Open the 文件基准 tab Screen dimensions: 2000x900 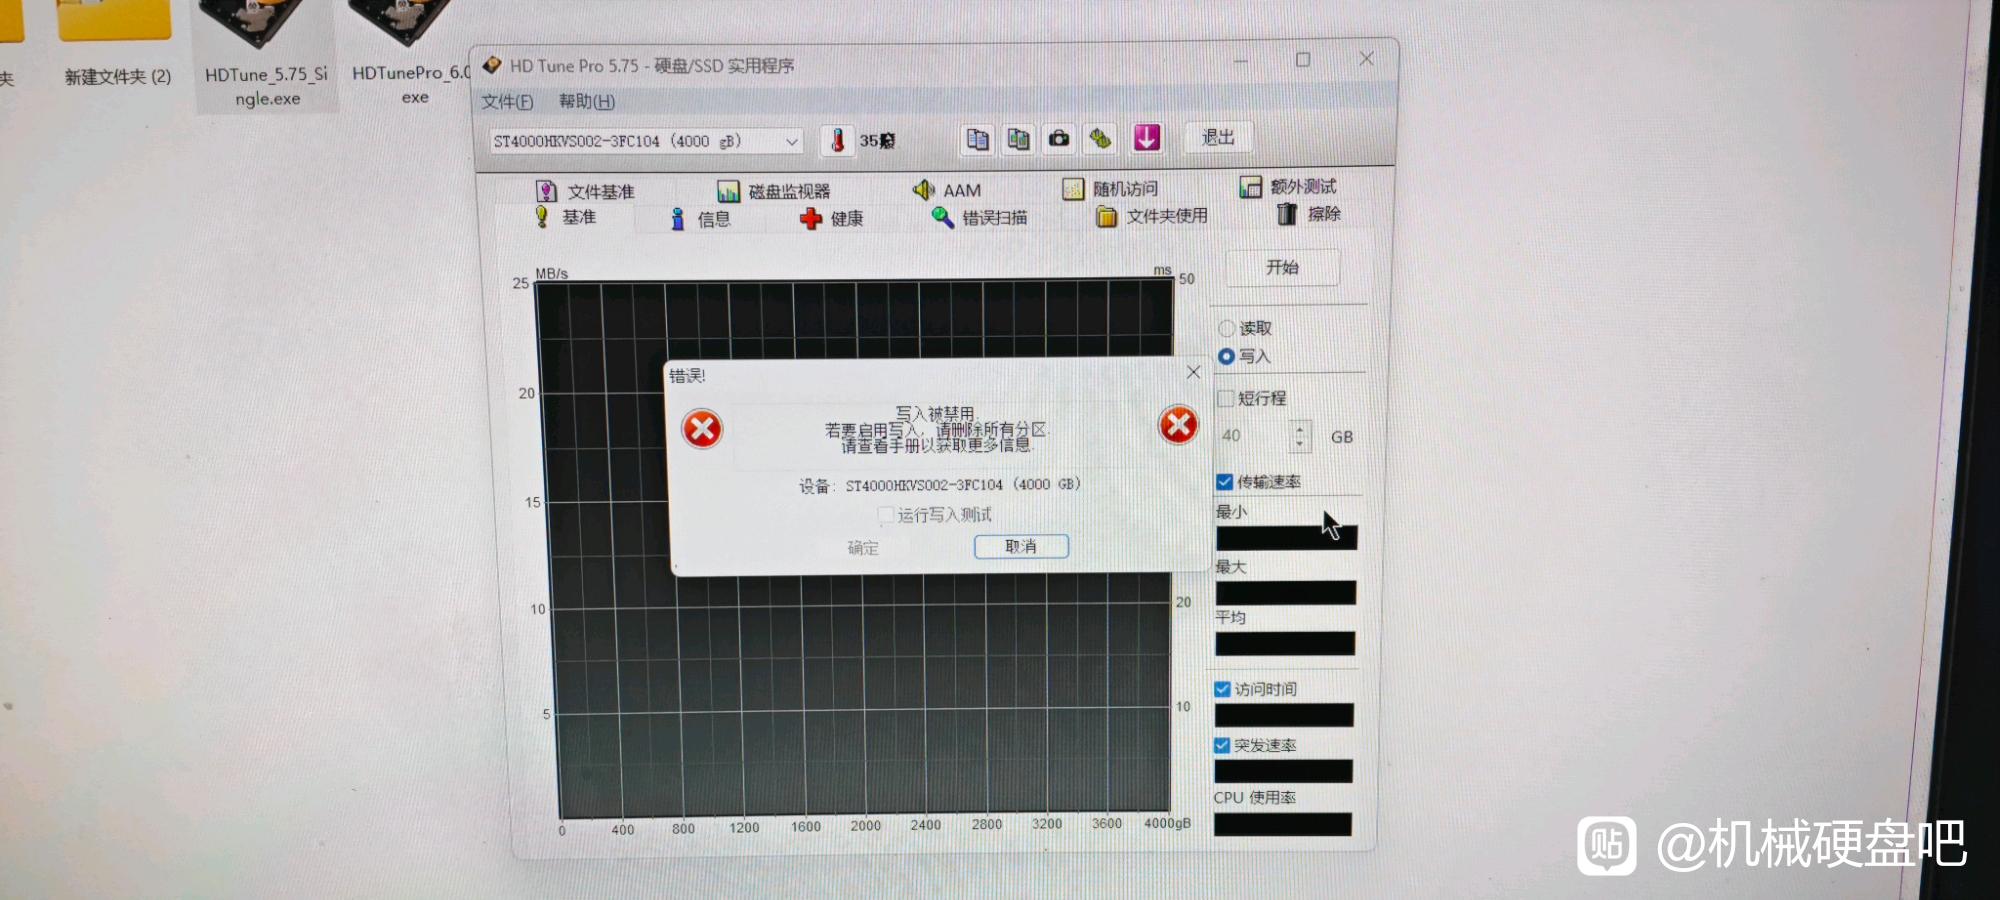(x=585, y=191)
